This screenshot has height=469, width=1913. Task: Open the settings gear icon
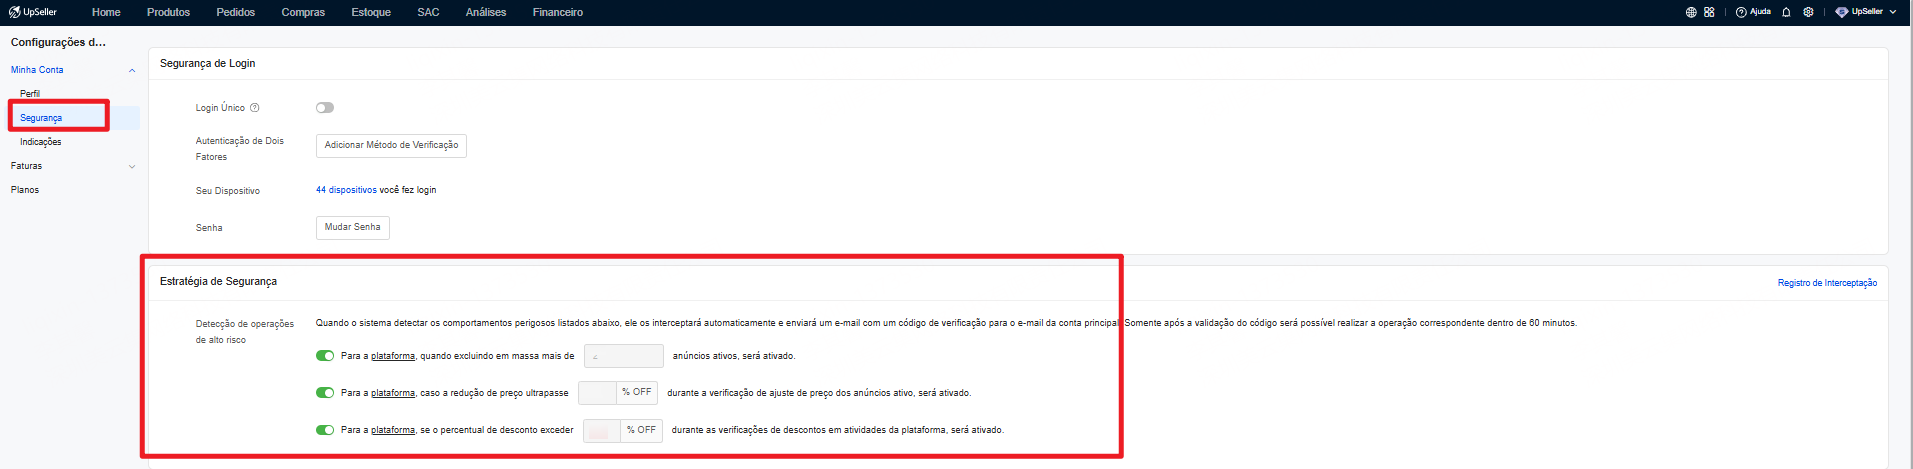pyautogui.click(x=1808, y=12)
